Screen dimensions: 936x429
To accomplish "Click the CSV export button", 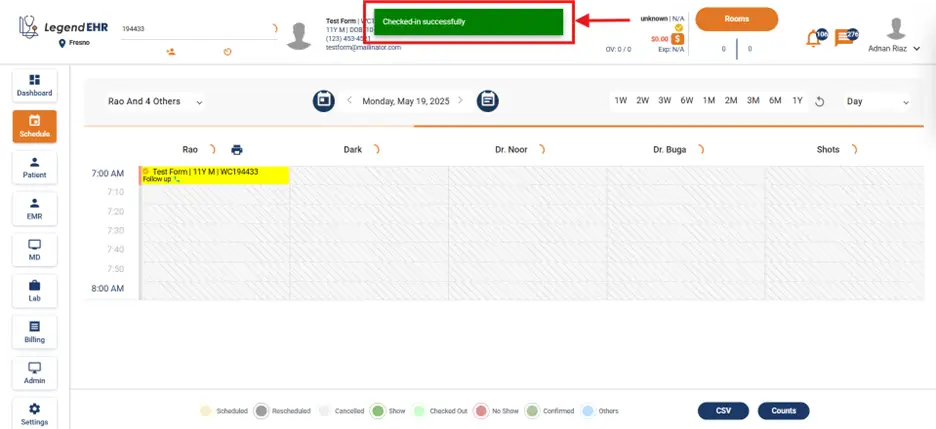I will [x=723, y=411].
